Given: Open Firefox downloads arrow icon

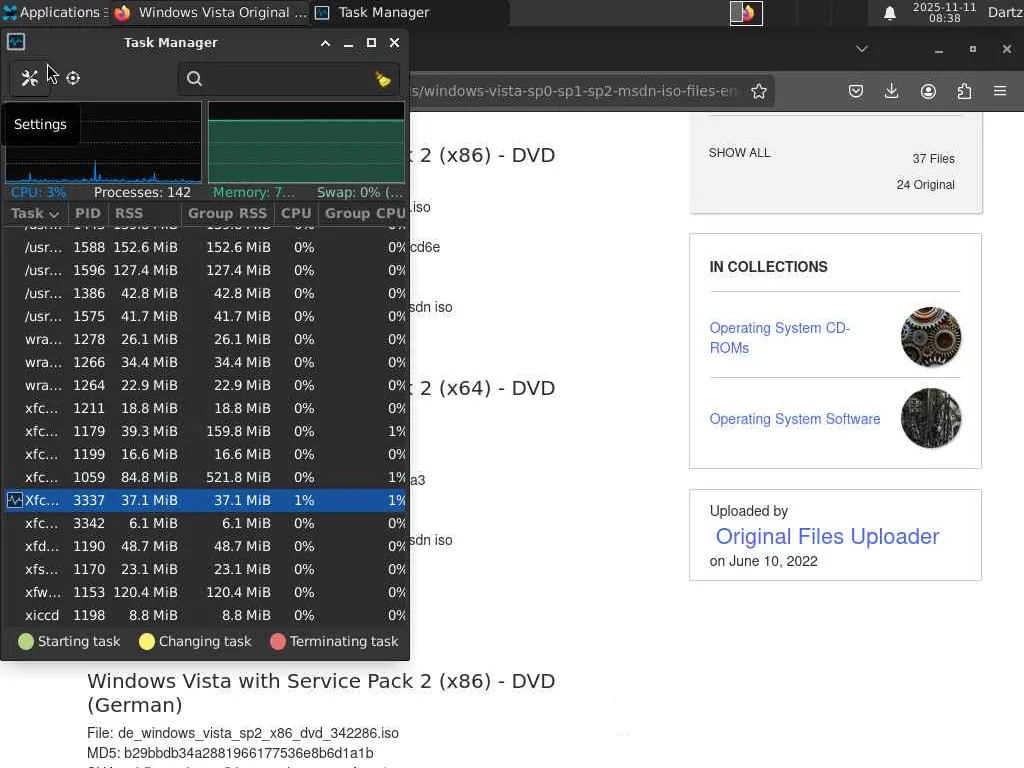Looking at the screenshot, I should click(891, 91).
